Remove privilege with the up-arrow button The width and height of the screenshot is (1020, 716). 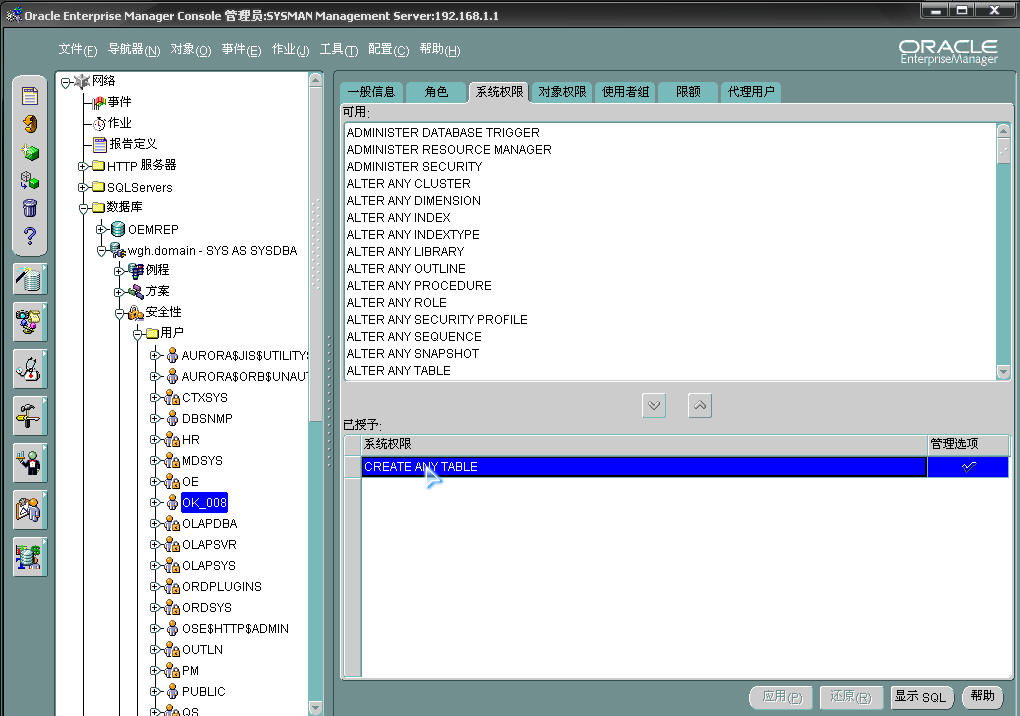tap(699, 405)
